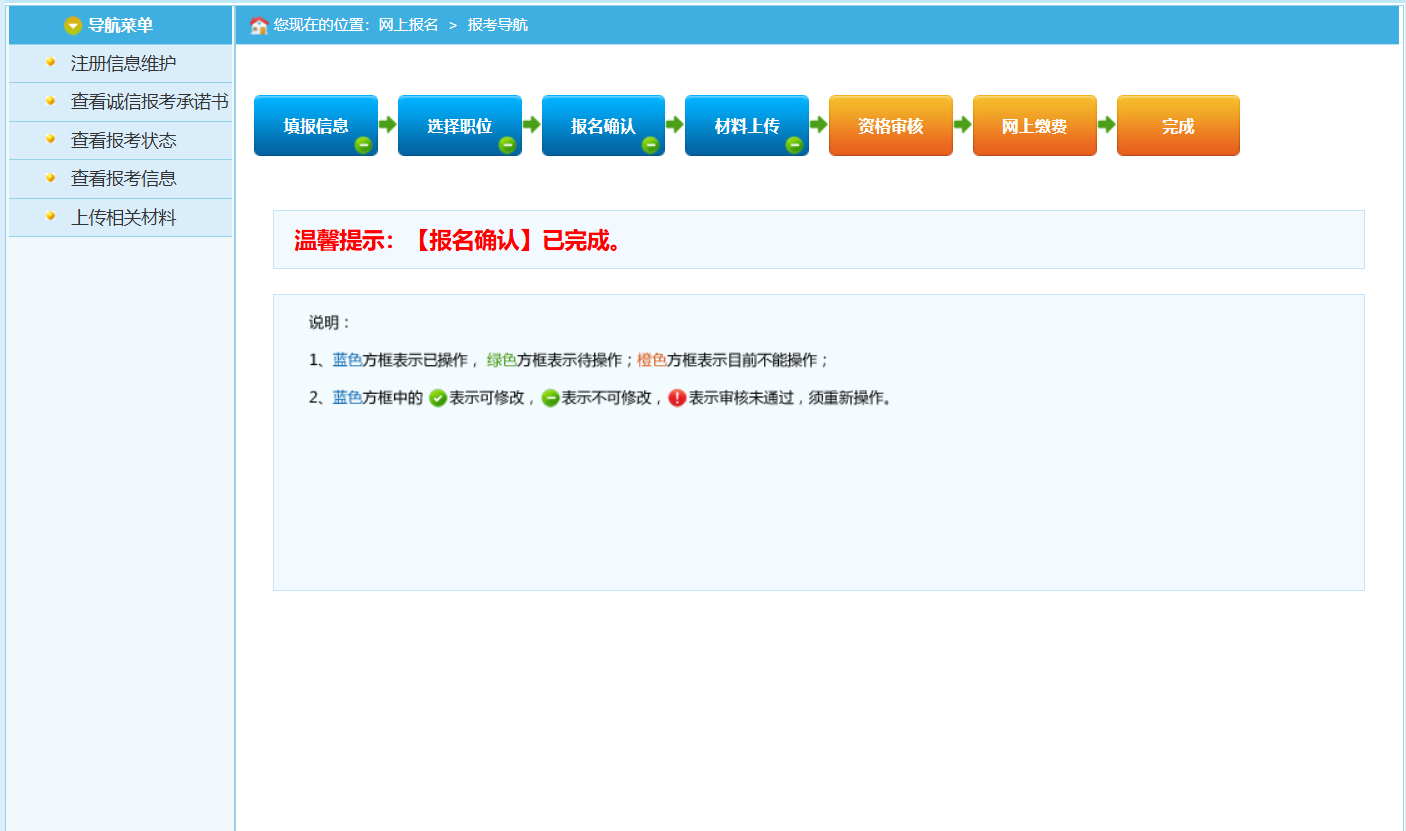Viewport: 1406px width, 831px height.
Task: Collapse the 导航菜单 yellow arrow icon
Action: pos(73,26)
